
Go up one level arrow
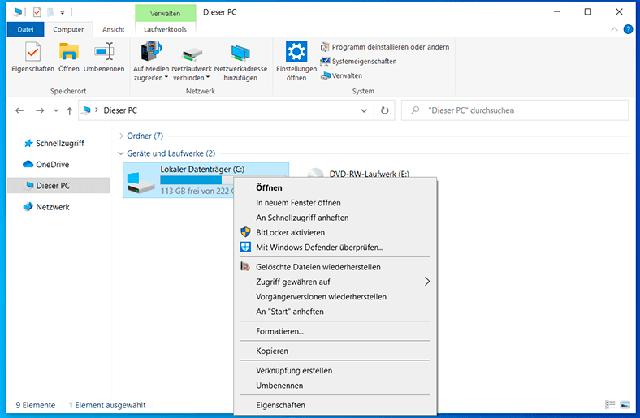(69, 111)
